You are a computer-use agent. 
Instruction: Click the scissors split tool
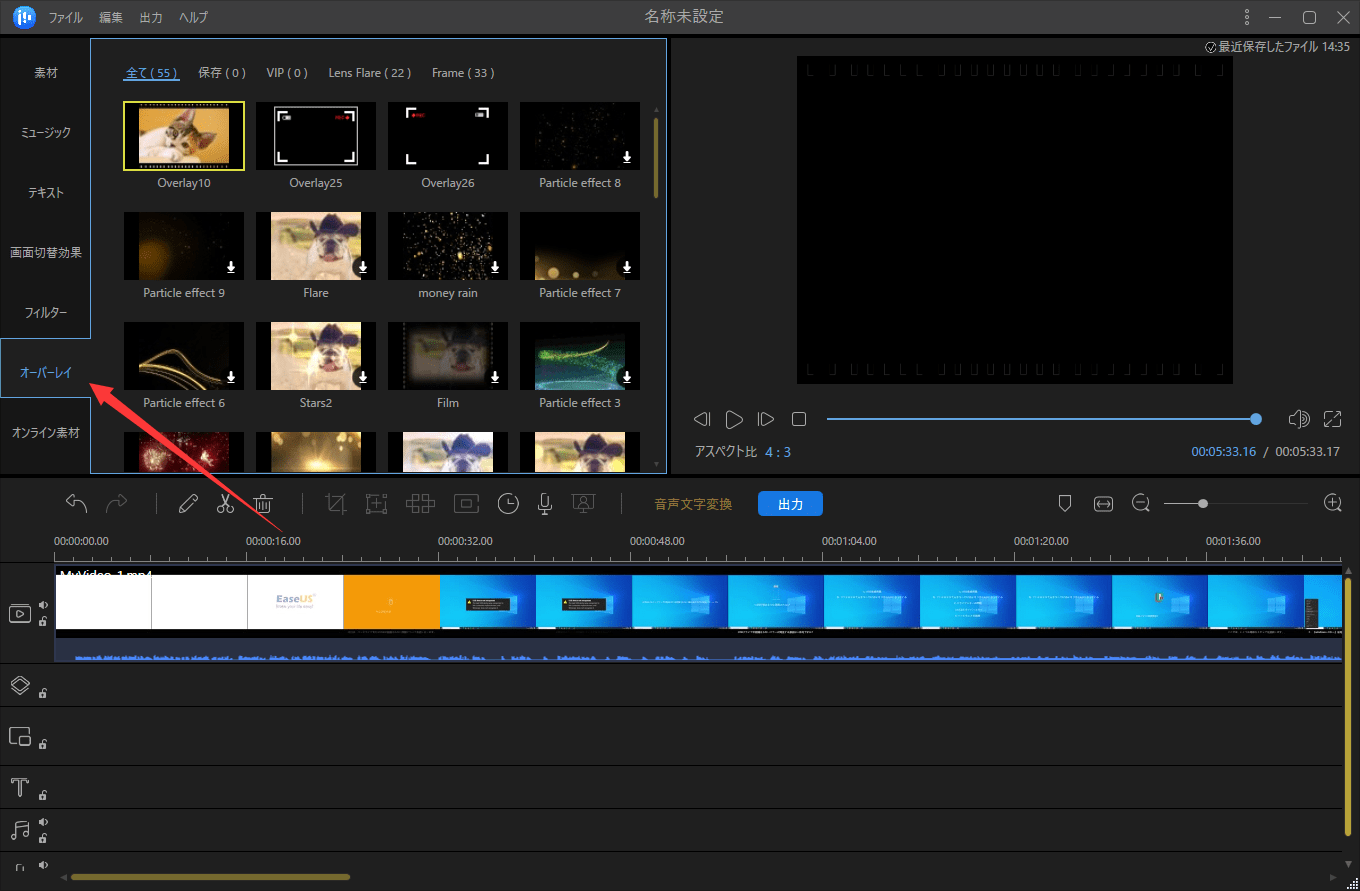coord(225,504)
